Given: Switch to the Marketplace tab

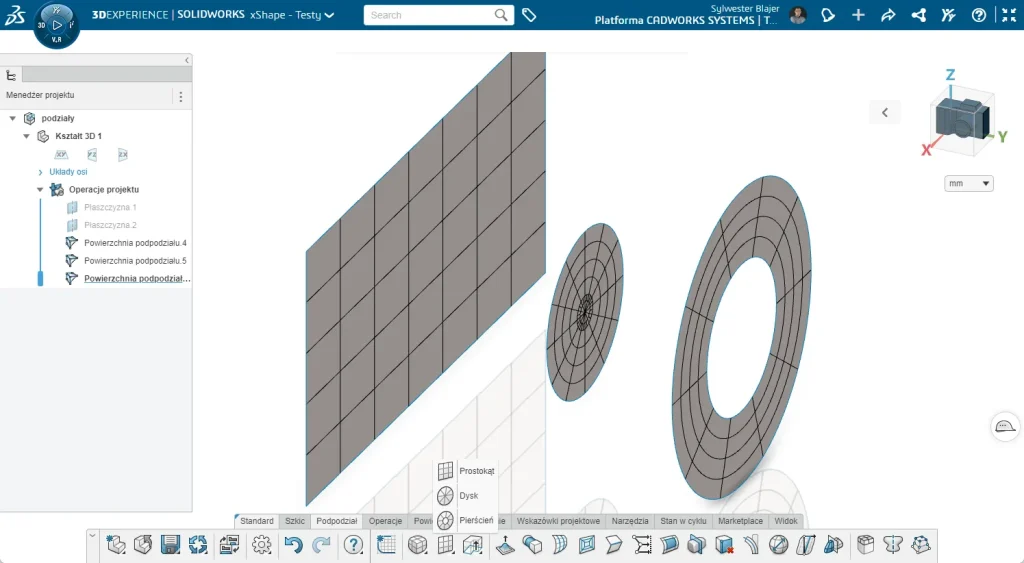Looking at the screenshot, I should [741, 521].
